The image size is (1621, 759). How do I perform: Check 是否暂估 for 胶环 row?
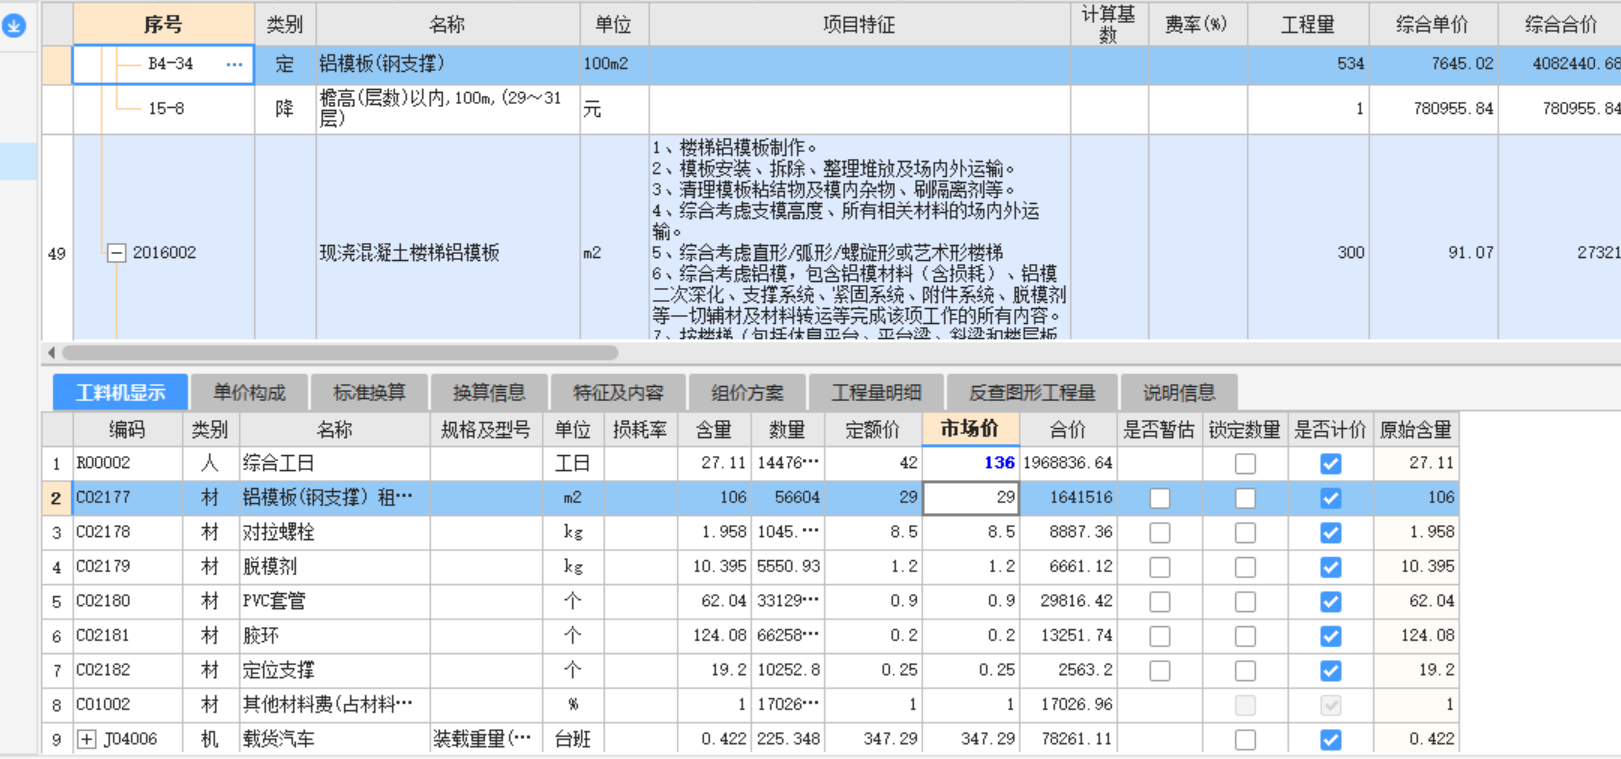coord(1160,636)
